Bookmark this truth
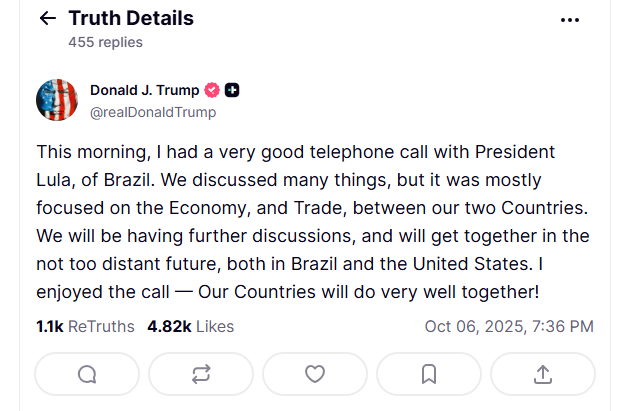619x411 pixels. [x=429, y=374]
